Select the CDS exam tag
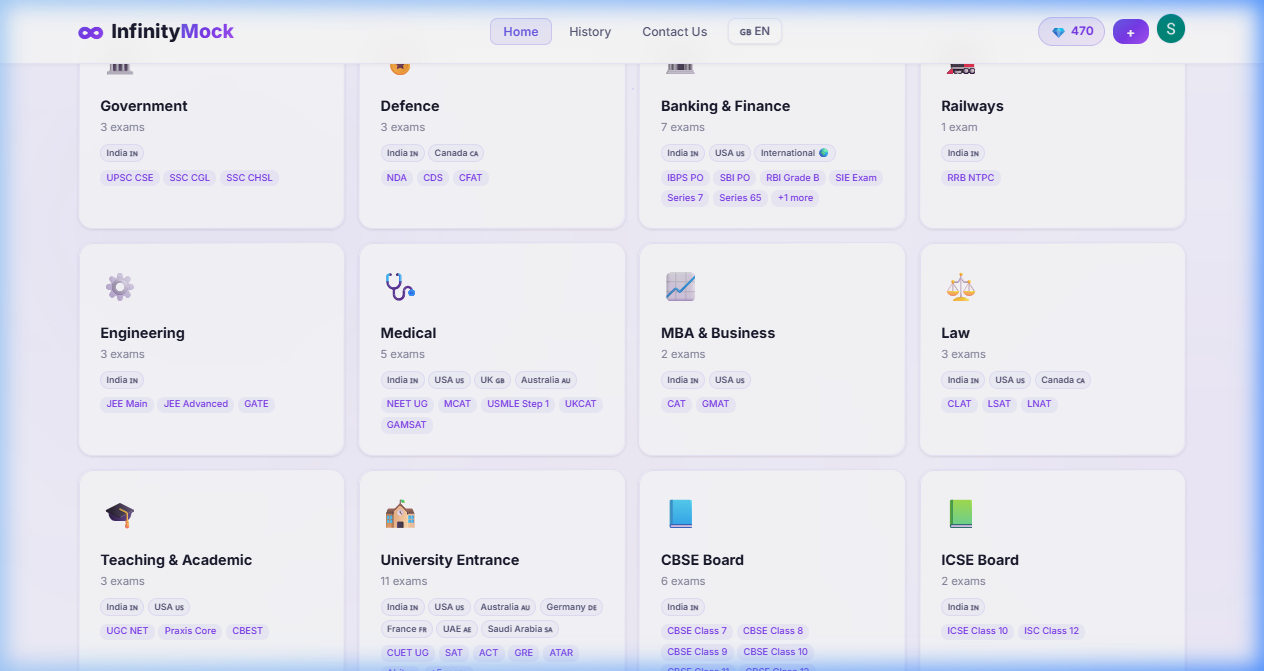This screenshot has width=1264, height=671. click(433, 178)
